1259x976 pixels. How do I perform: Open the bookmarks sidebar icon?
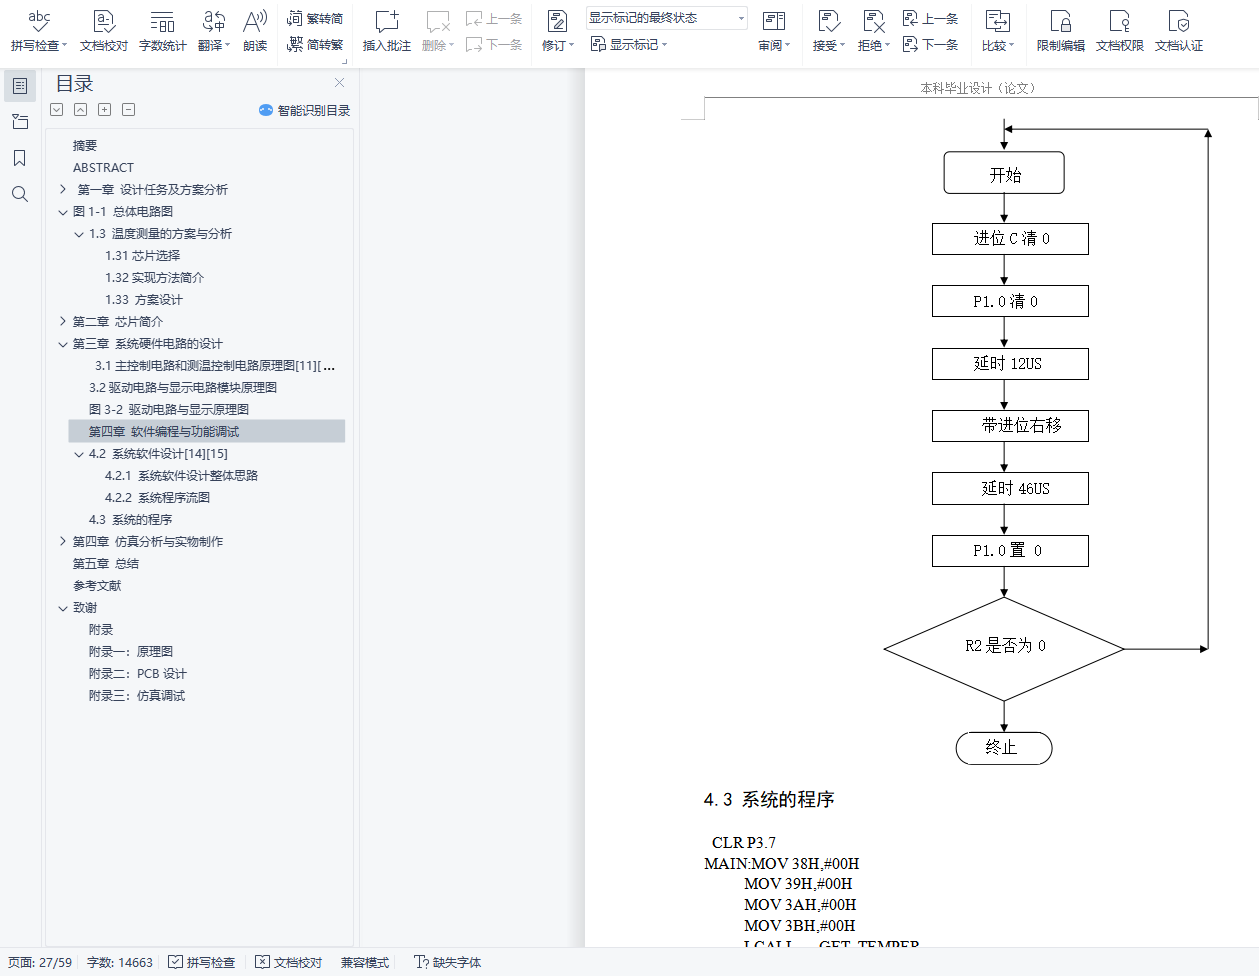click(x=20, y=158)
